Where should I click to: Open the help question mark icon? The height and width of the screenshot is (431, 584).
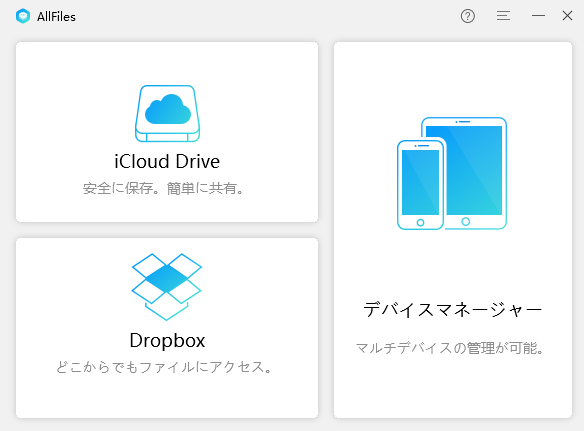point(467,16)
